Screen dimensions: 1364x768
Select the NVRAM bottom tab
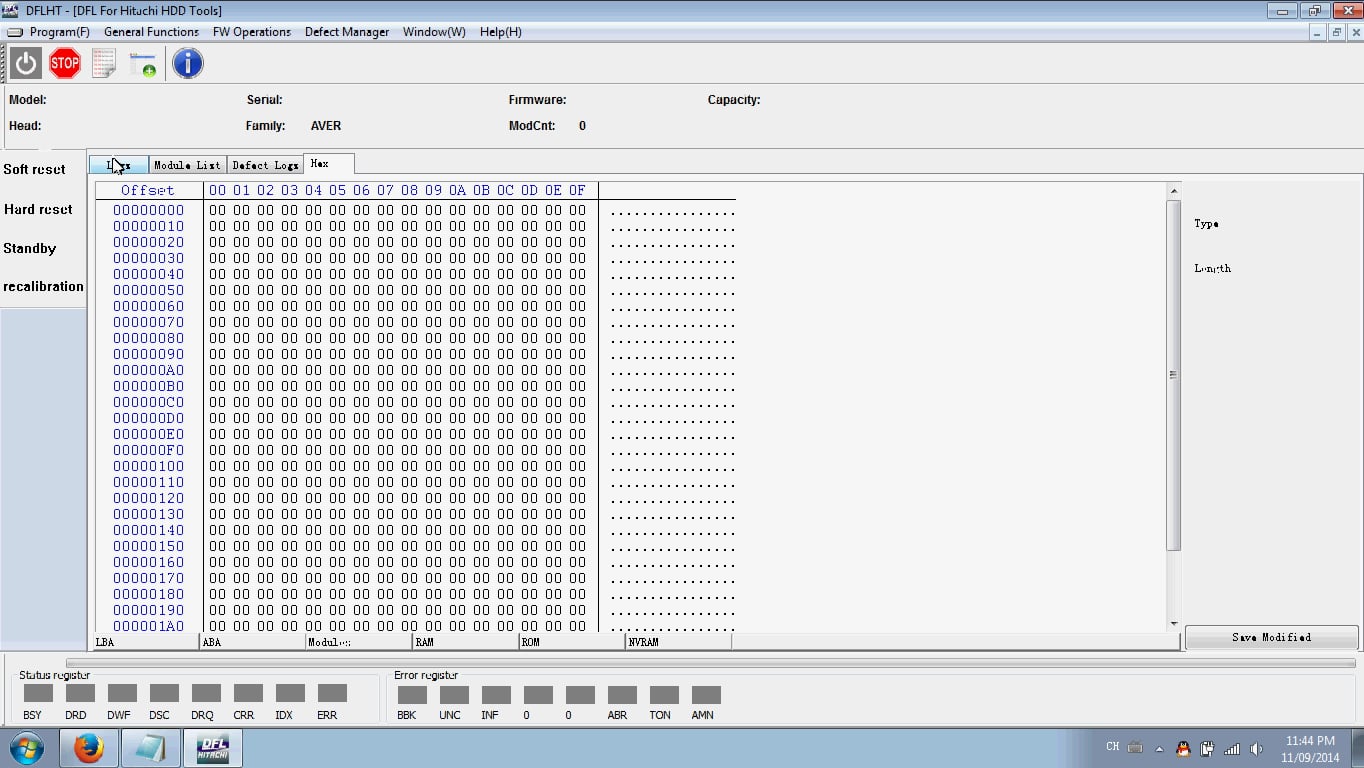(678, 642)
